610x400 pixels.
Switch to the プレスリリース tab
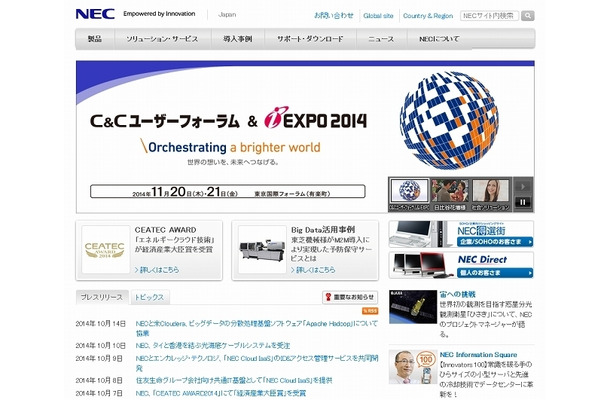[102, 297]
